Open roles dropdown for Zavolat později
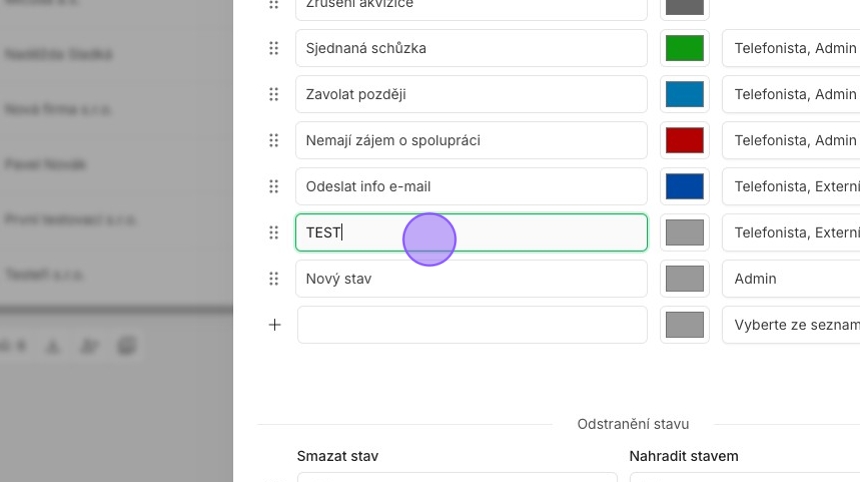 [792, 94]
